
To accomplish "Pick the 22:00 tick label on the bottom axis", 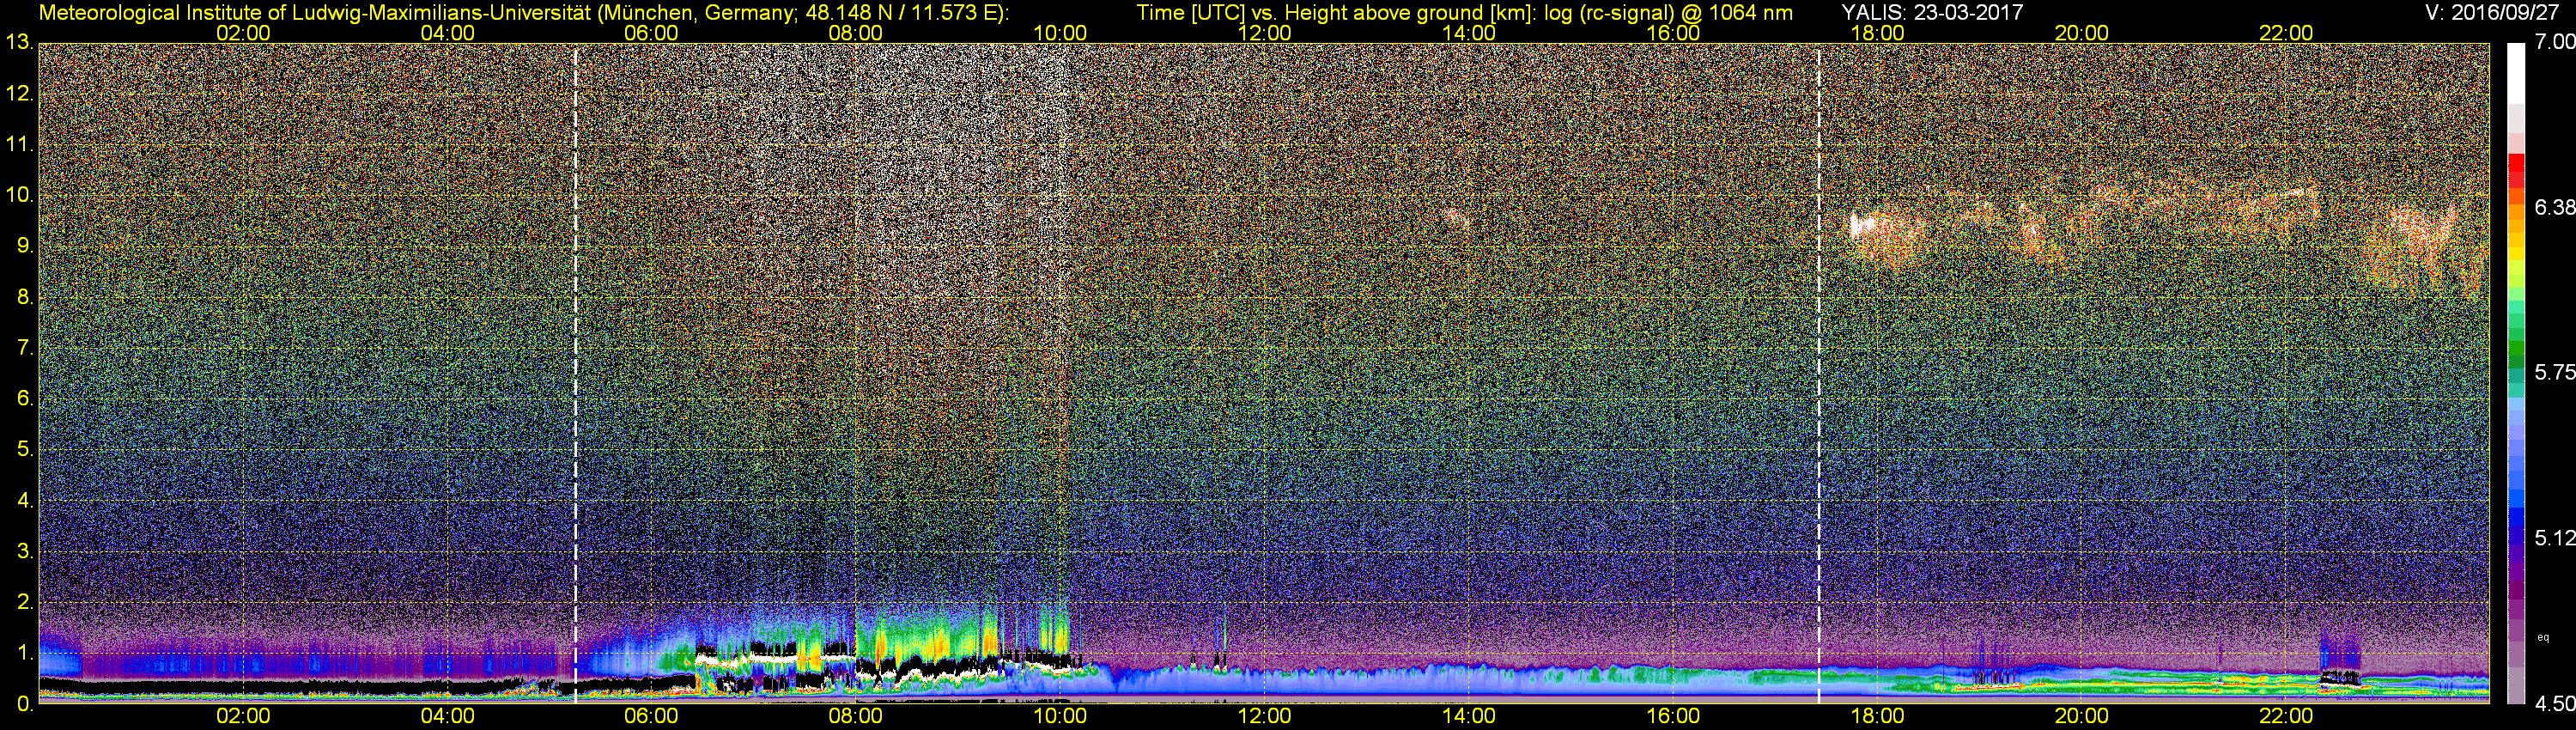I will pos(2286,717).
